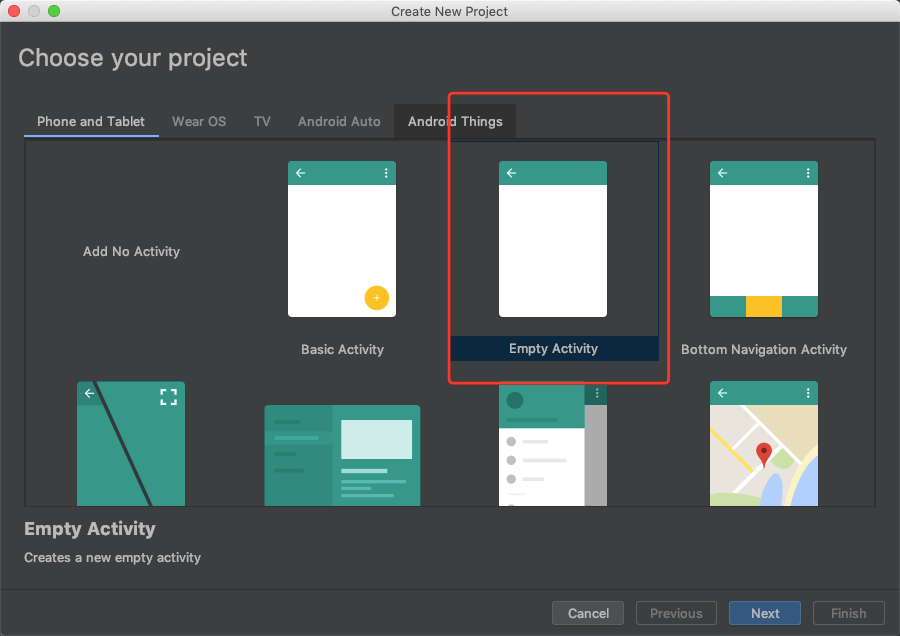Click the back arrow in fullscreen template preview
The image size is (900, 636).
click(x=90, y=393)
